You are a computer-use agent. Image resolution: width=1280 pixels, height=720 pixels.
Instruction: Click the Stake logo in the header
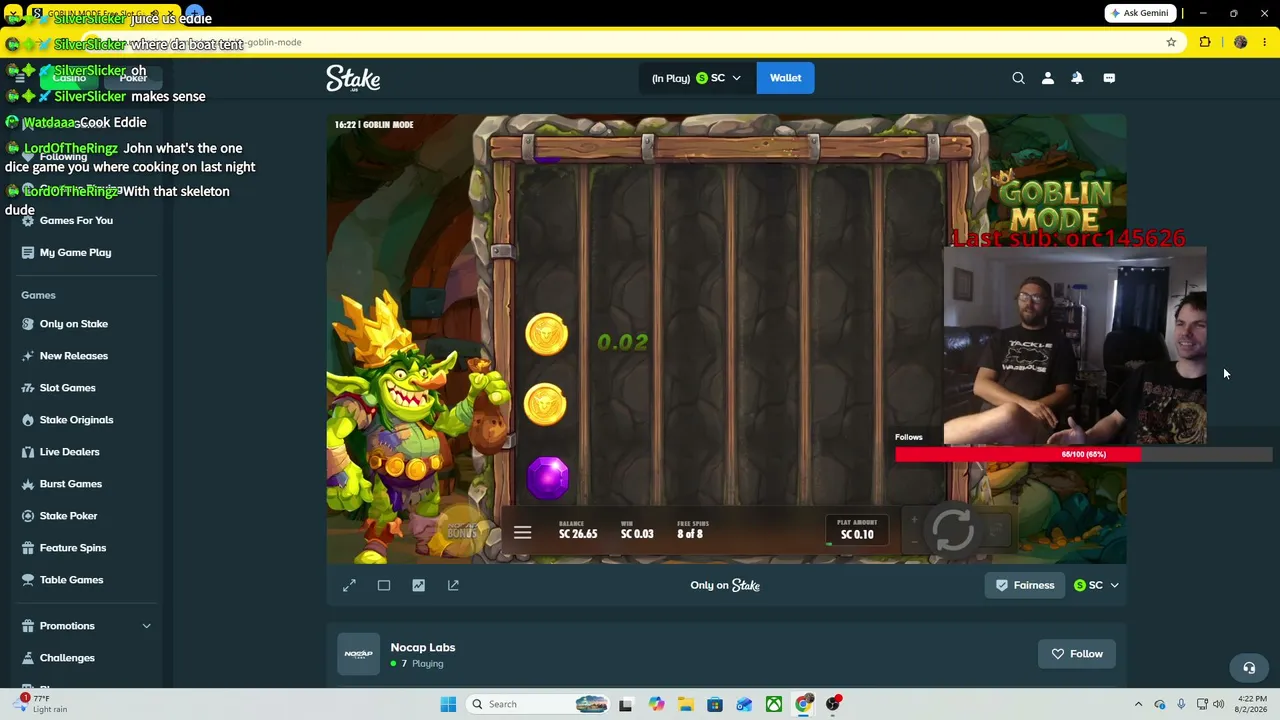353,78
